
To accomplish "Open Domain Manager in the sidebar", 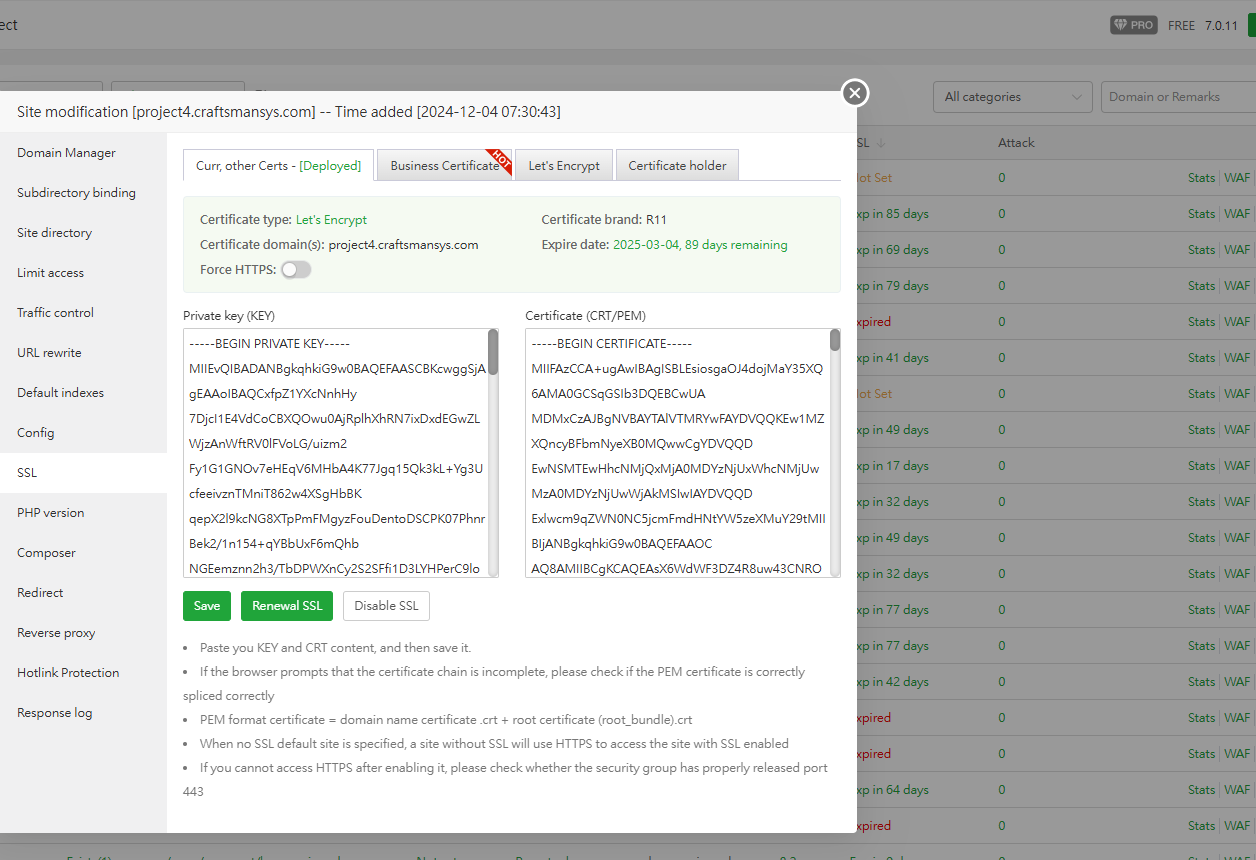I will point(66,153).
